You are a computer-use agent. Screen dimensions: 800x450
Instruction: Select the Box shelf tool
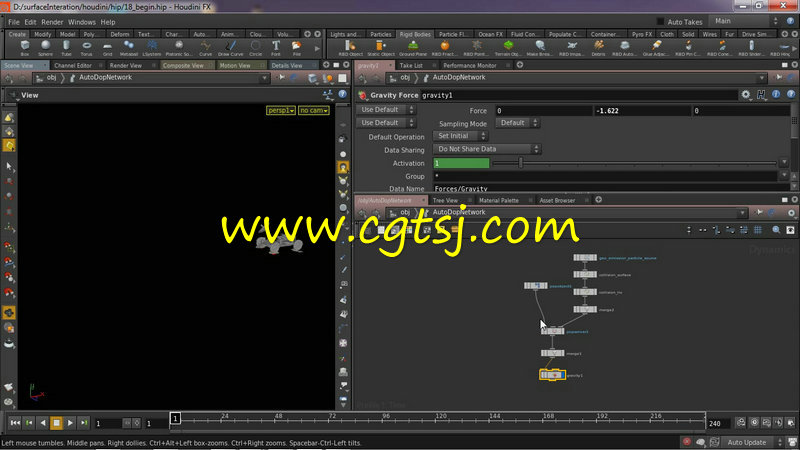(x=25, y=48)
